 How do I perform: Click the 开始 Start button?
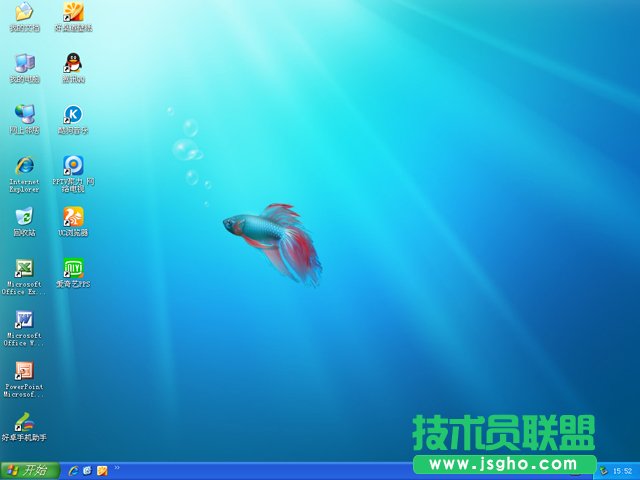pyautogui.click(x=29, y=471)
